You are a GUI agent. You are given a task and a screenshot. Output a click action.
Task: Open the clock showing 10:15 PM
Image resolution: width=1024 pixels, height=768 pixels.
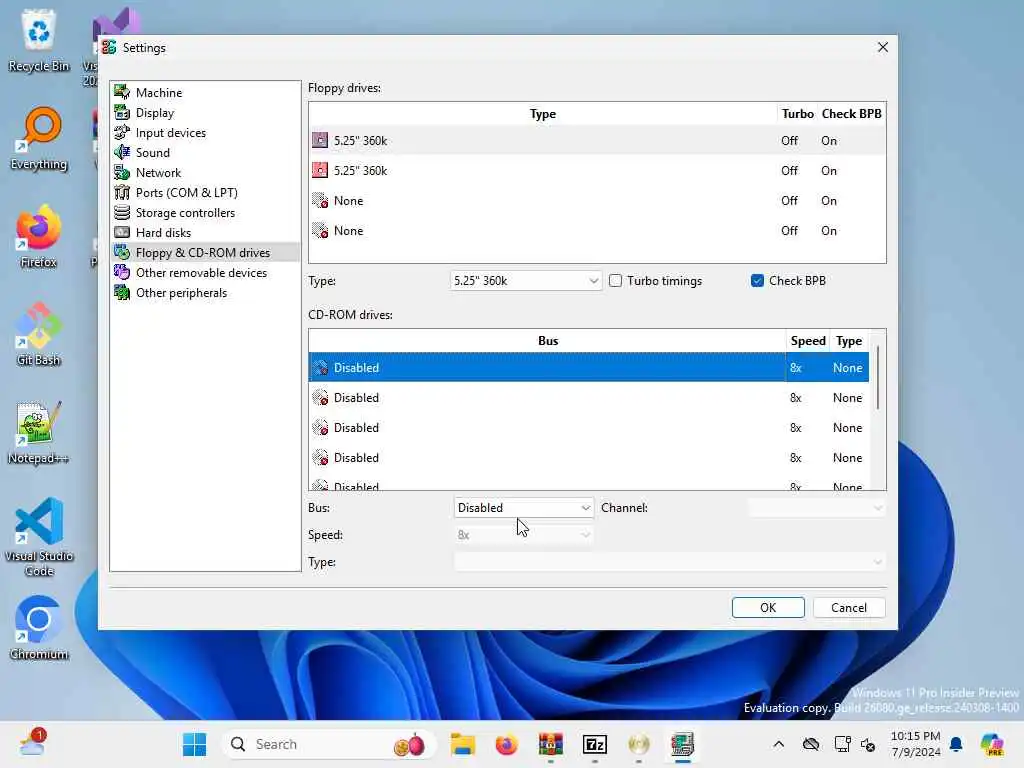coord(916,744)
